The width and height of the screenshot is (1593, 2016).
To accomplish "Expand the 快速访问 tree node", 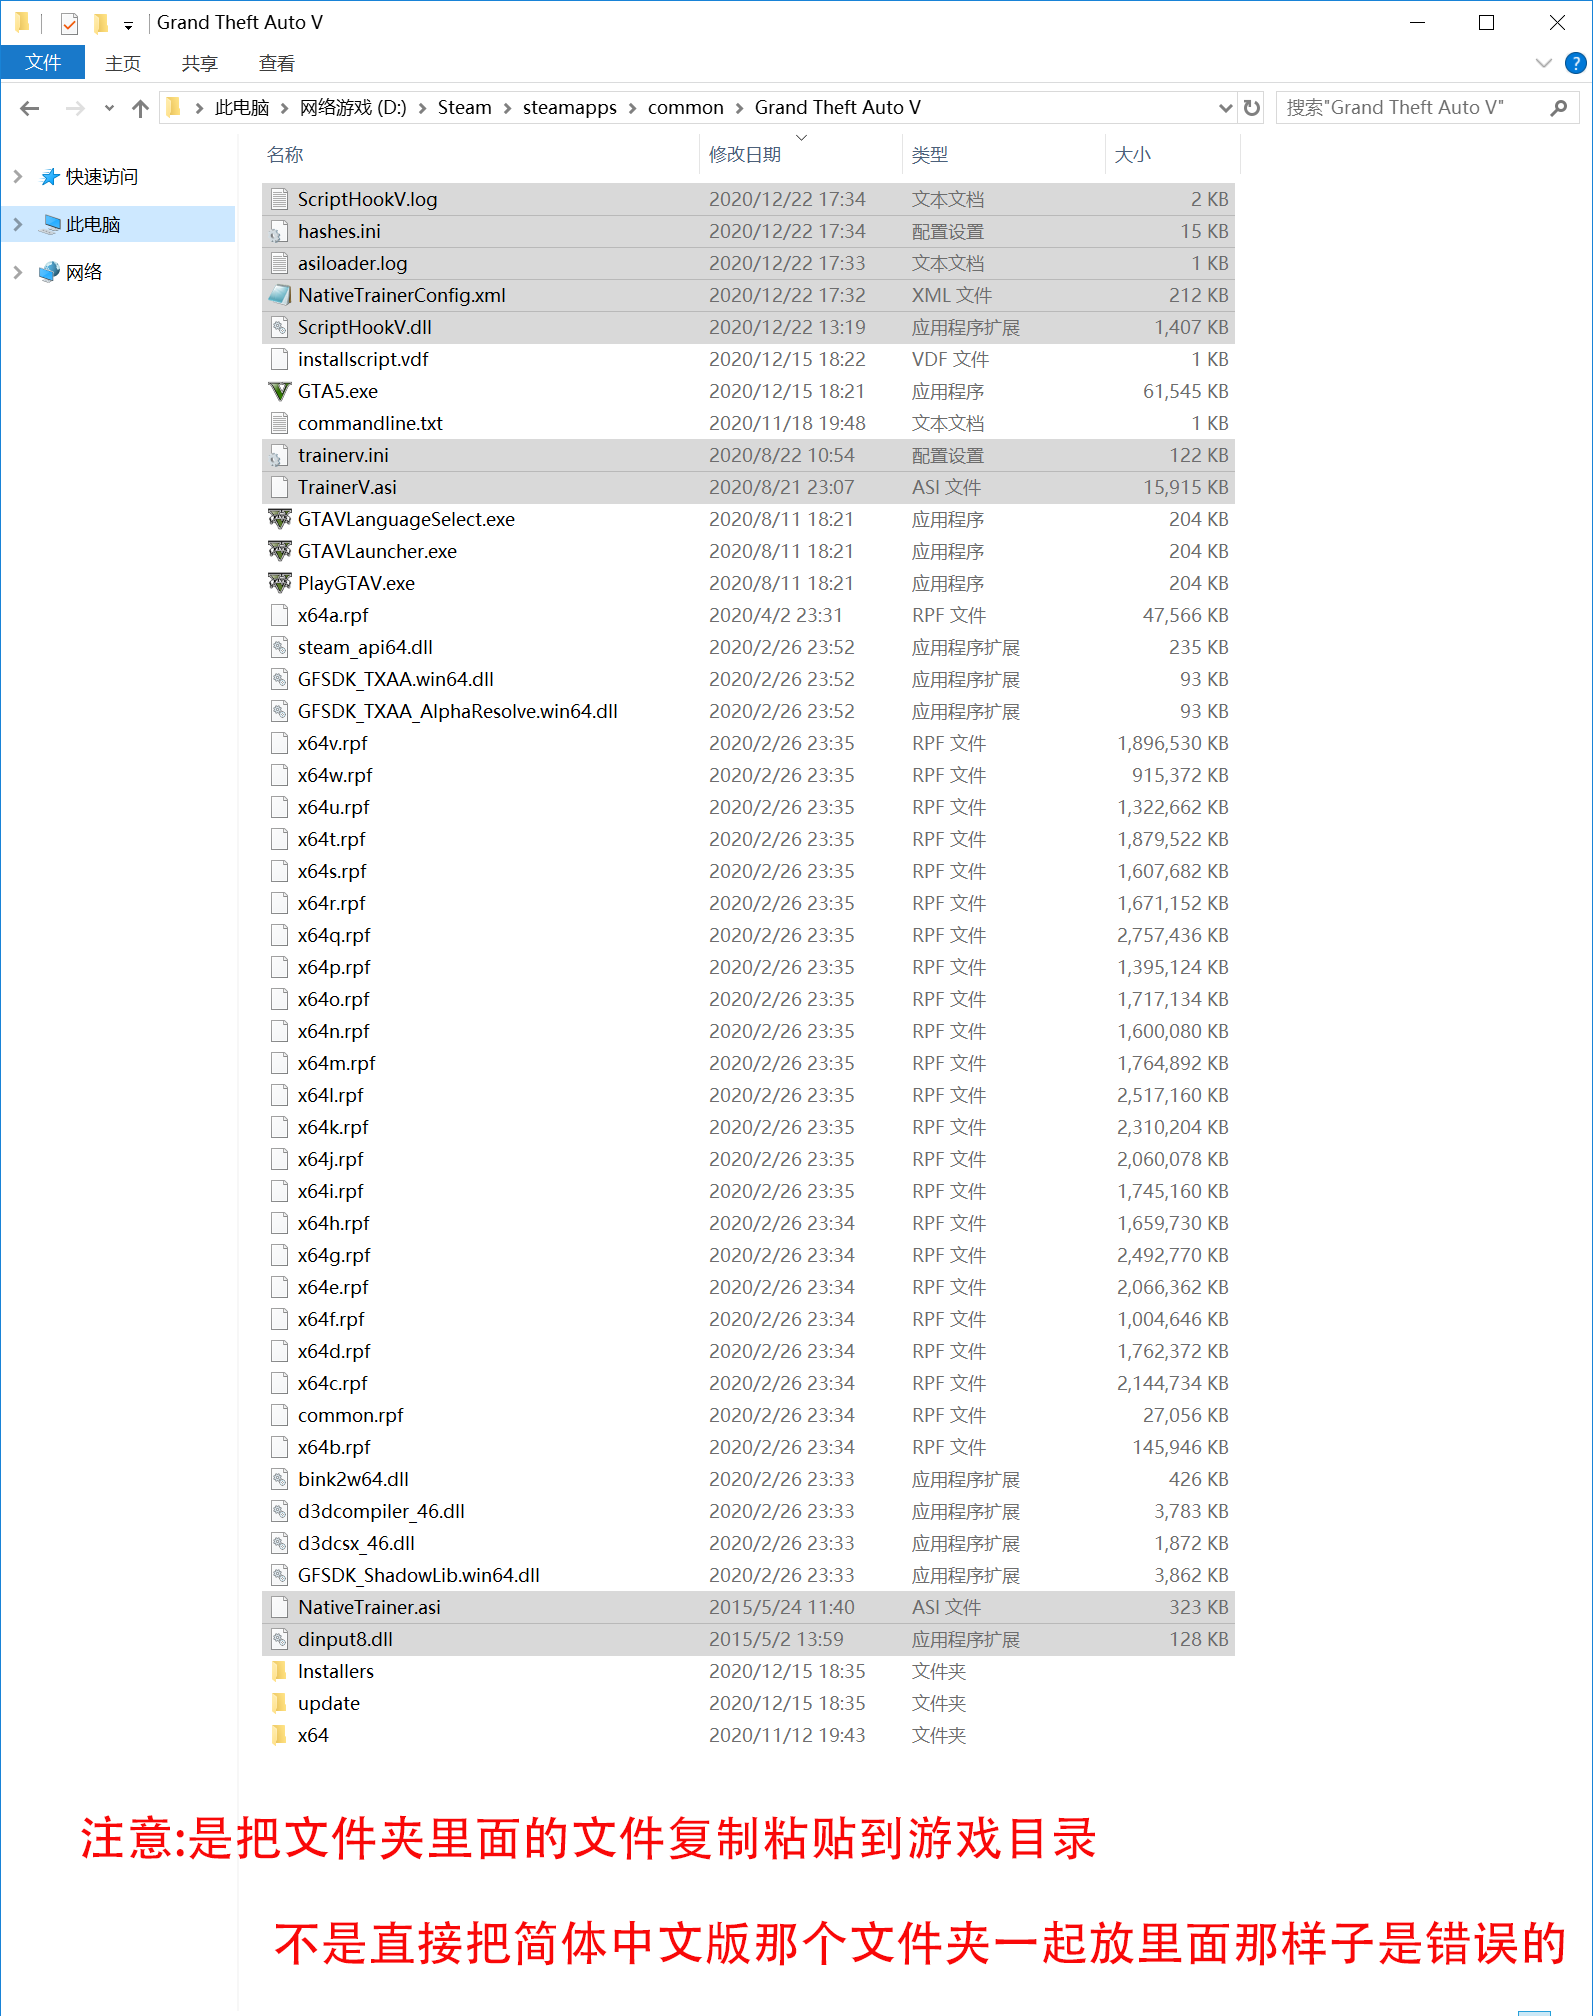I will [18, 176].
